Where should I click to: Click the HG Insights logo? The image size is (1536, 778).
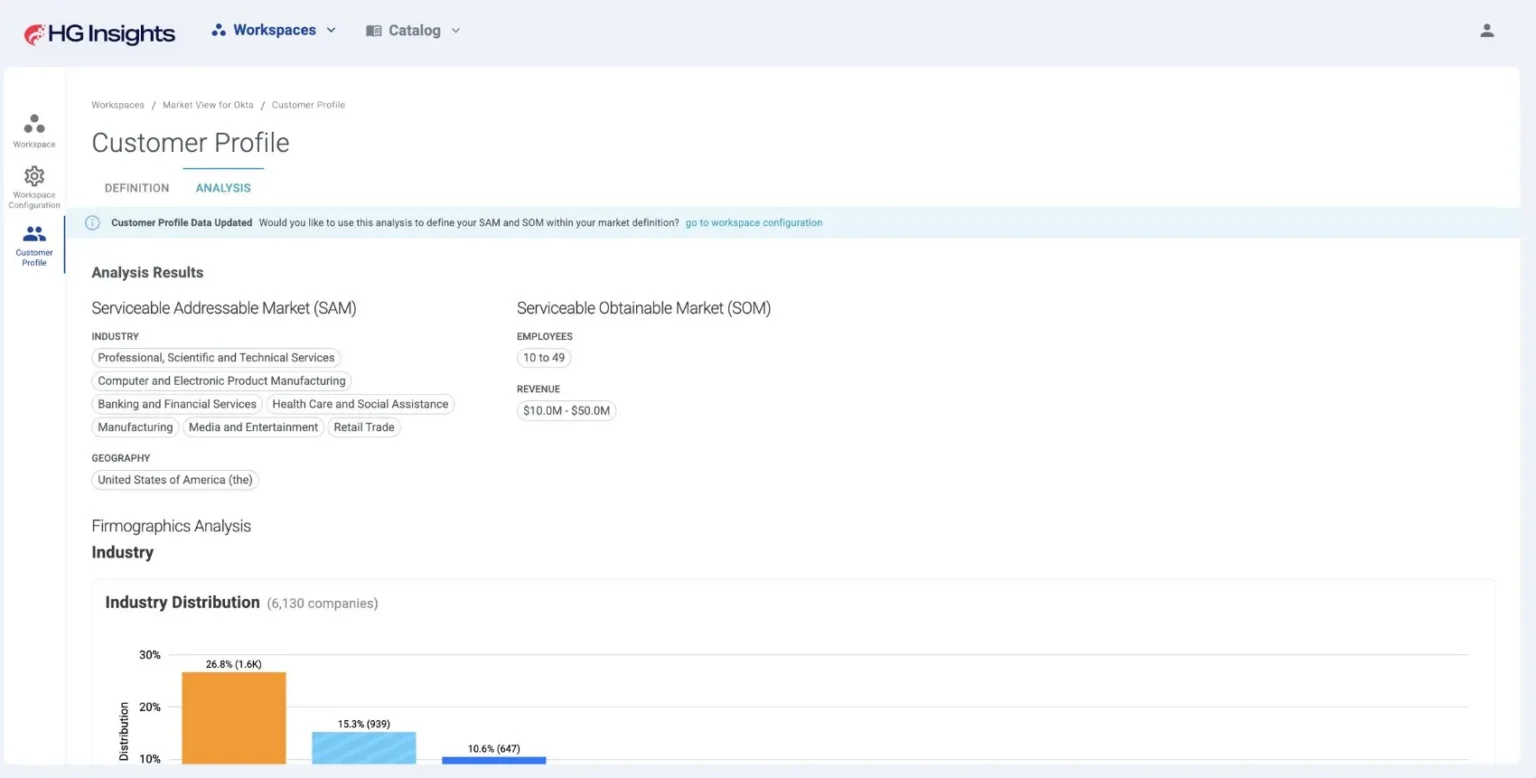click(99, 34)
